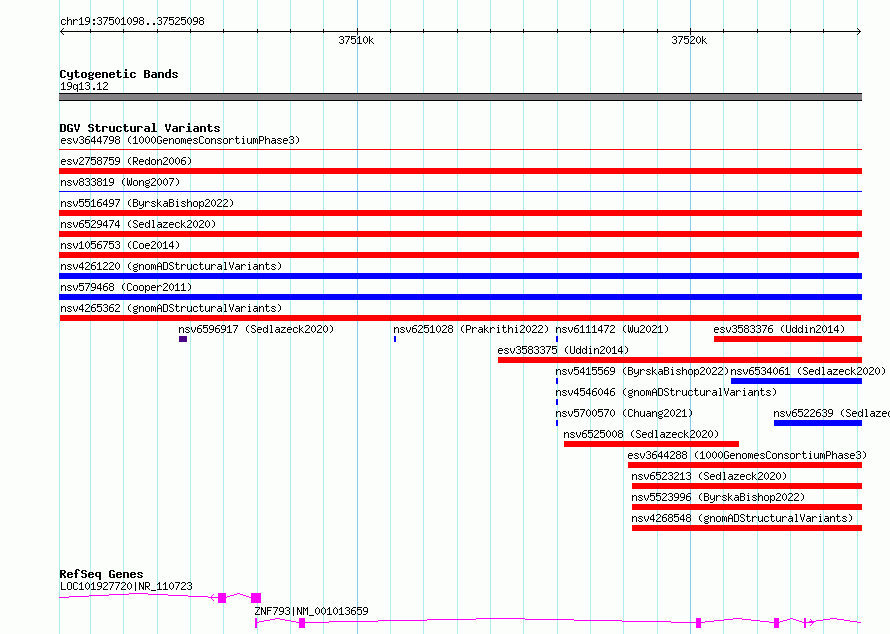This screenshot has height=634, width=890.
Task: Select the blue nsv6522639 variant bar
Action: coord(818,423)
